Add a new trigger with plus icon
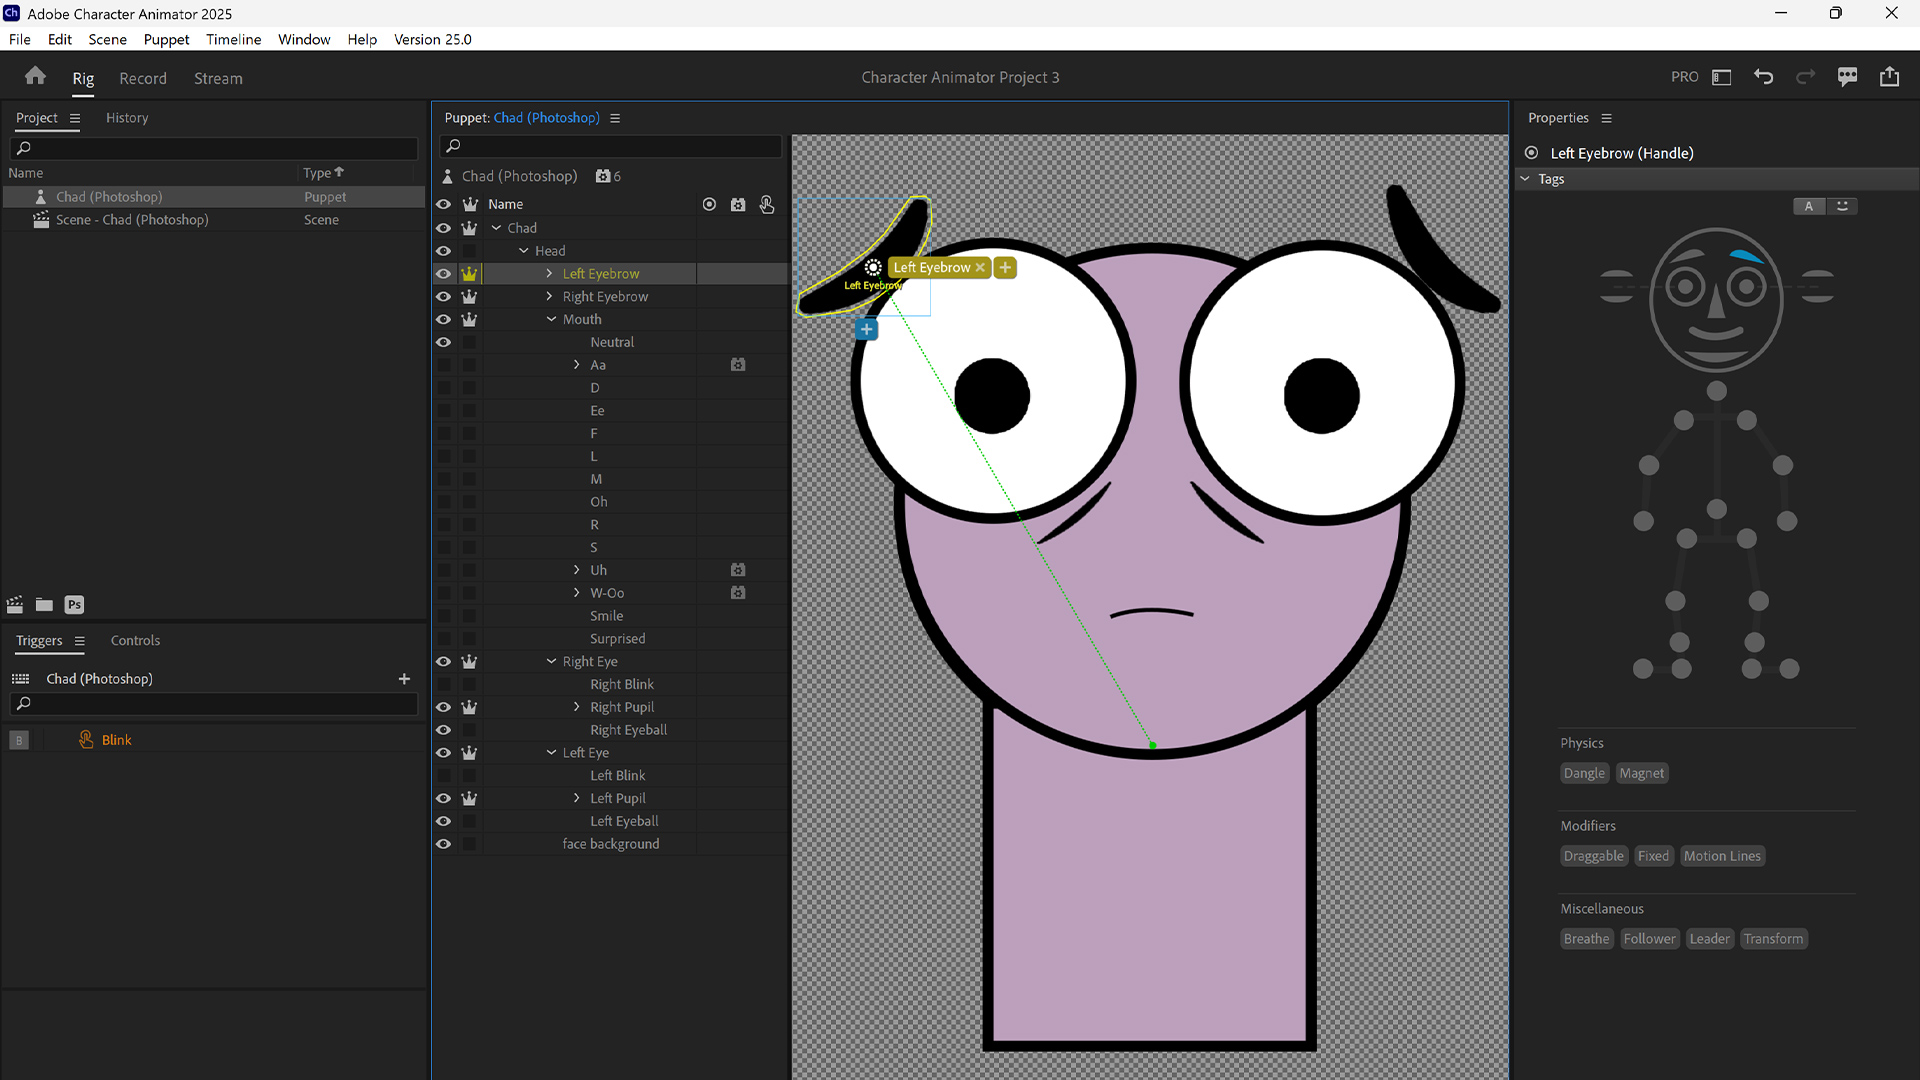This screenshot has height=1080, width=1920. 404,679
